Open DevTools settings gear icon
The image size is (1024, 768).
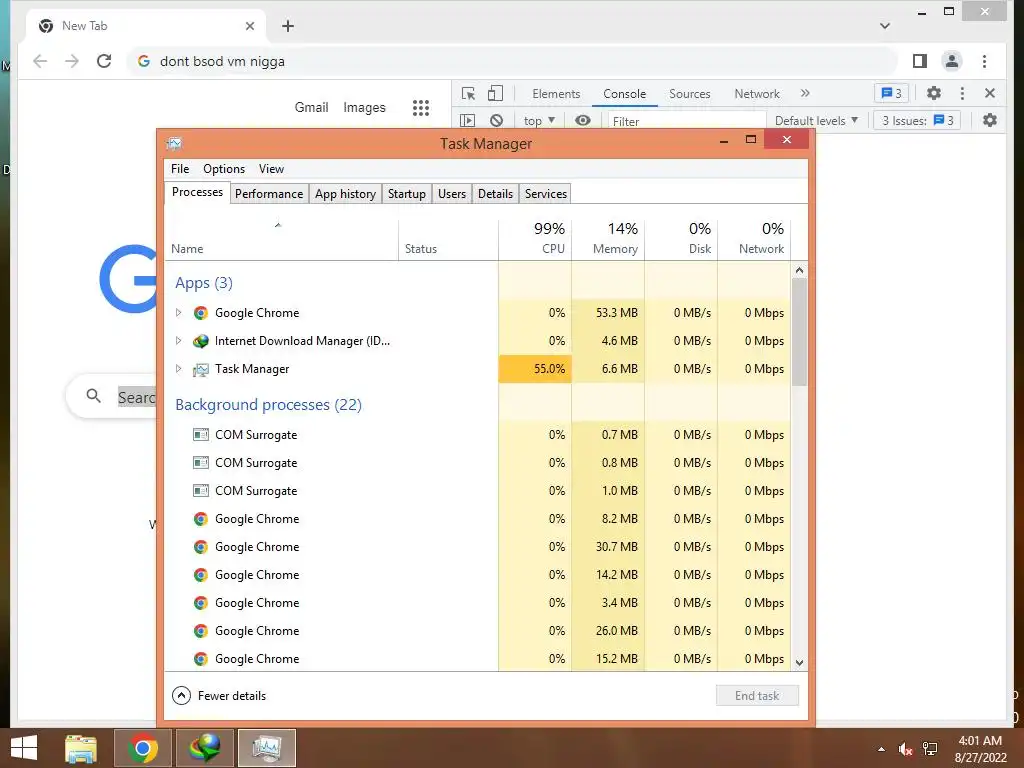(934, 93)
